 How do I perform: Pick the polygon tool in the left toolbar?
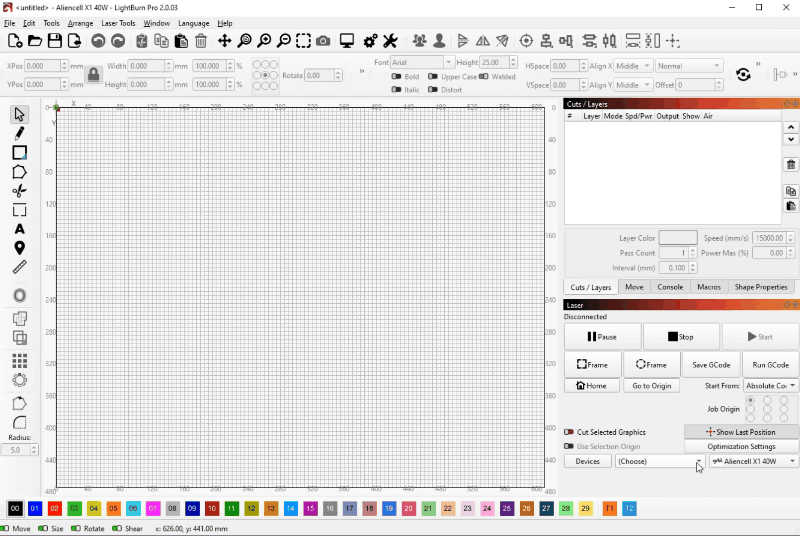(x=19, y=172)
